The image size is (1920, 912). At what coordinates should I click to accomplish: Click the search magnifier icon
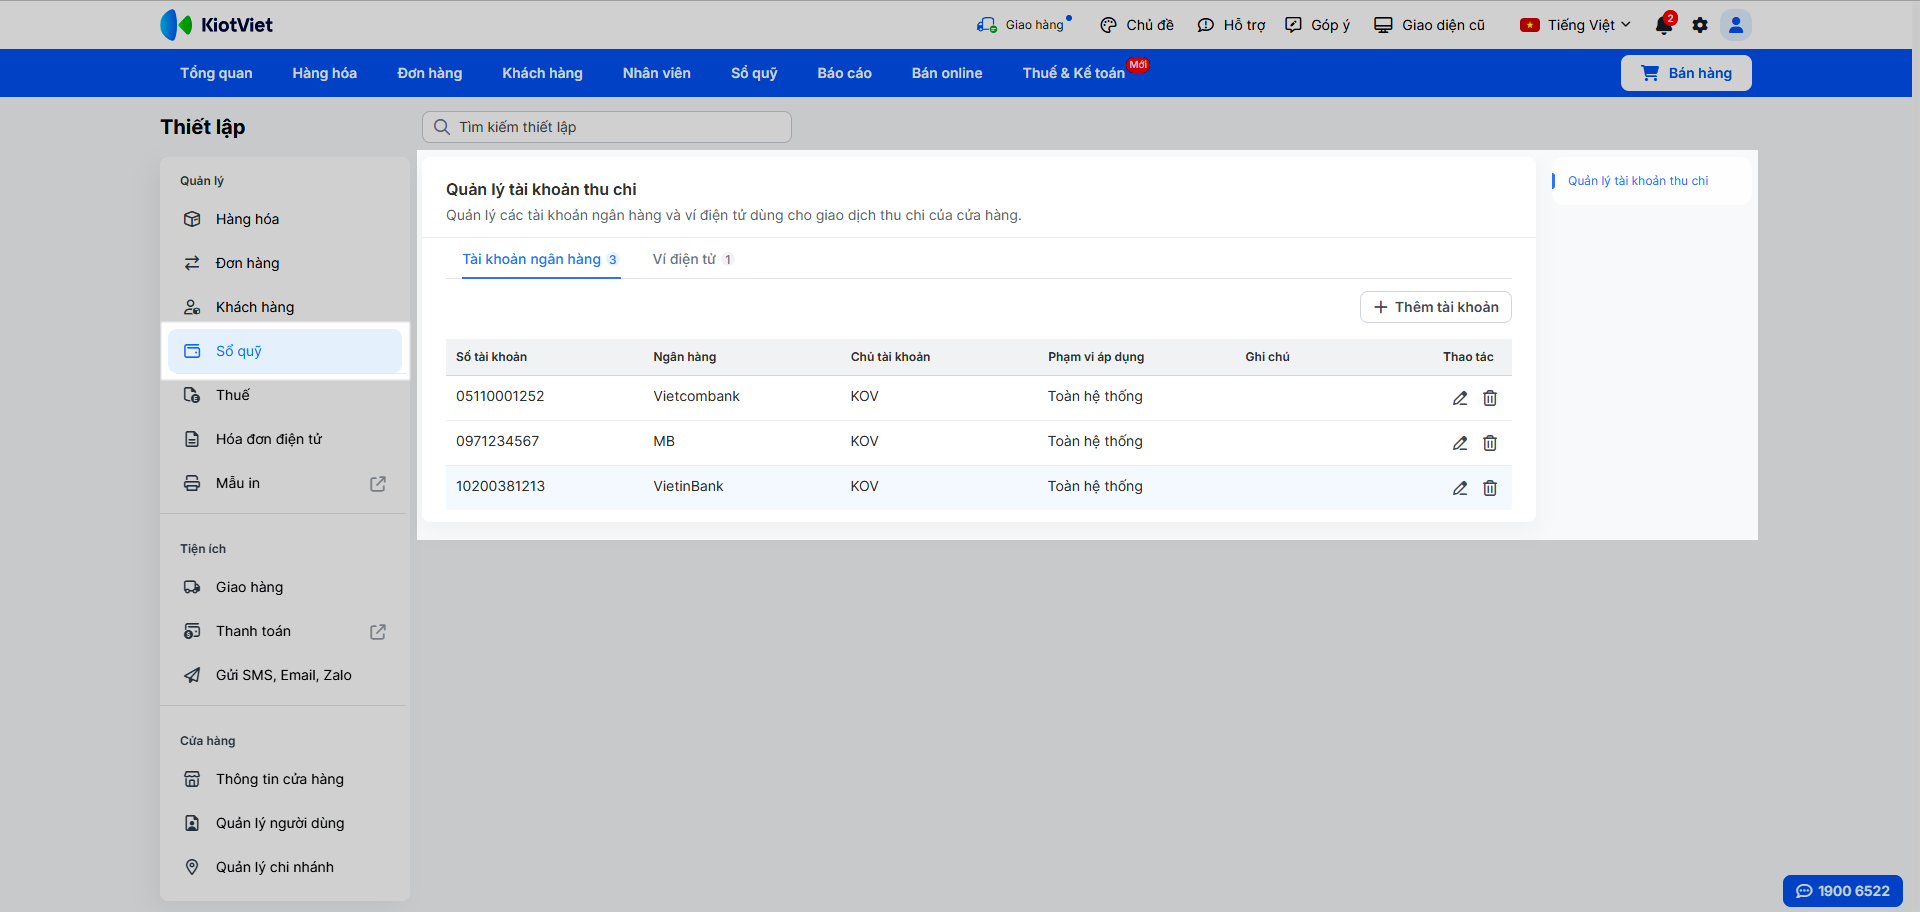pos(442,127)
